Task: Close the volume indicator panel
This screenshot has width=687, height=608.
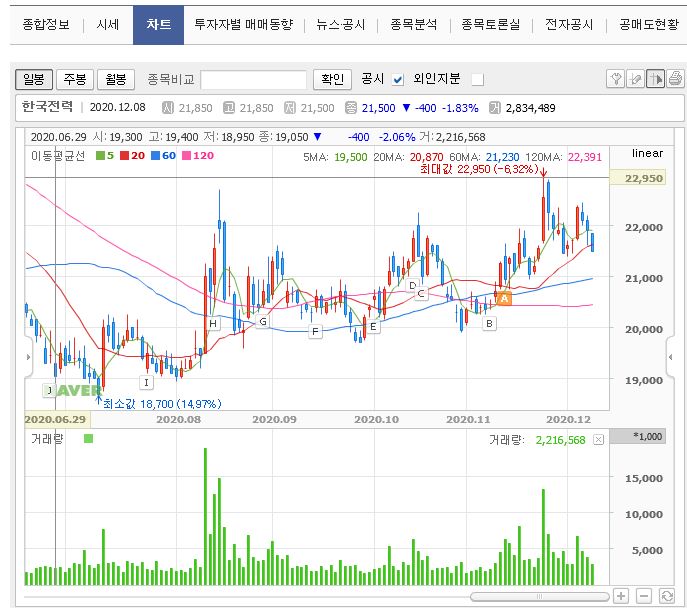Action: [598, 440]
